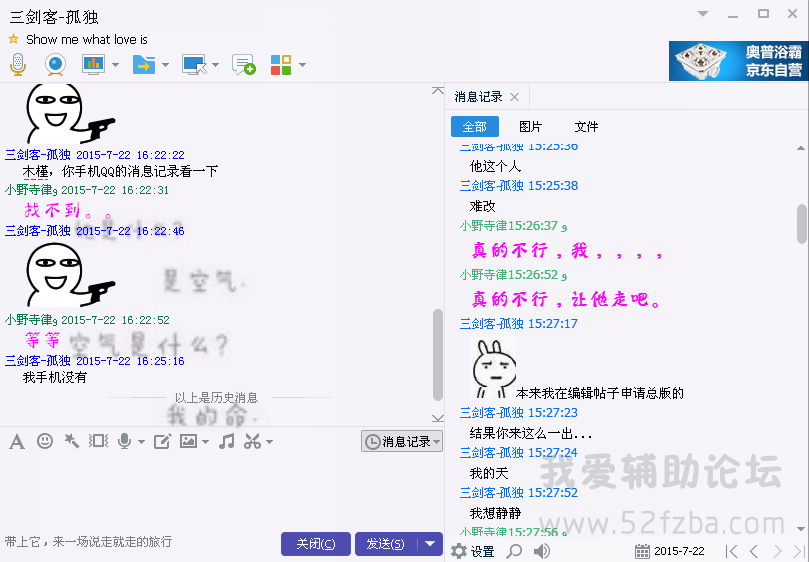This screenshot has height=562, width=809.
Task: Toggle sound with the speaker icon
Action: pyautogui.click(x=541, y=551)
